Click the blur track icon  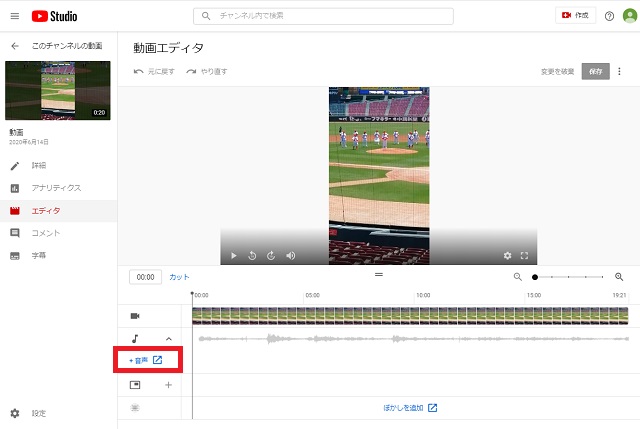click(135, 408)
